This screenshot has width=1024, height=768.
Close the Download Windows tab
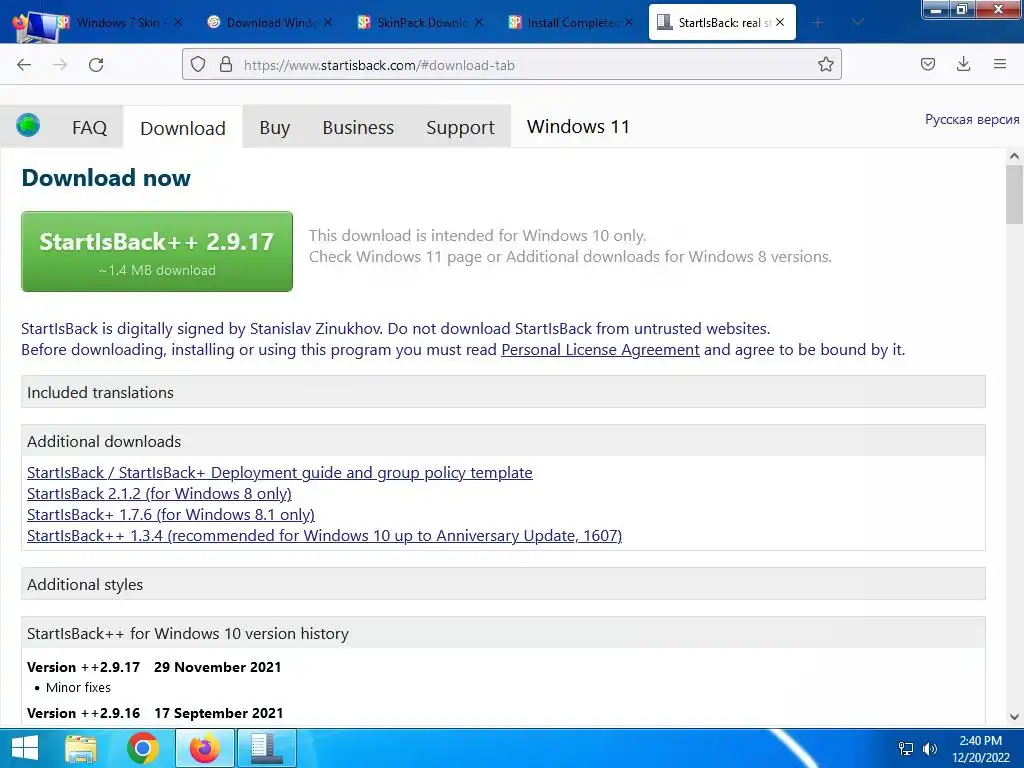tap(328, 22)
